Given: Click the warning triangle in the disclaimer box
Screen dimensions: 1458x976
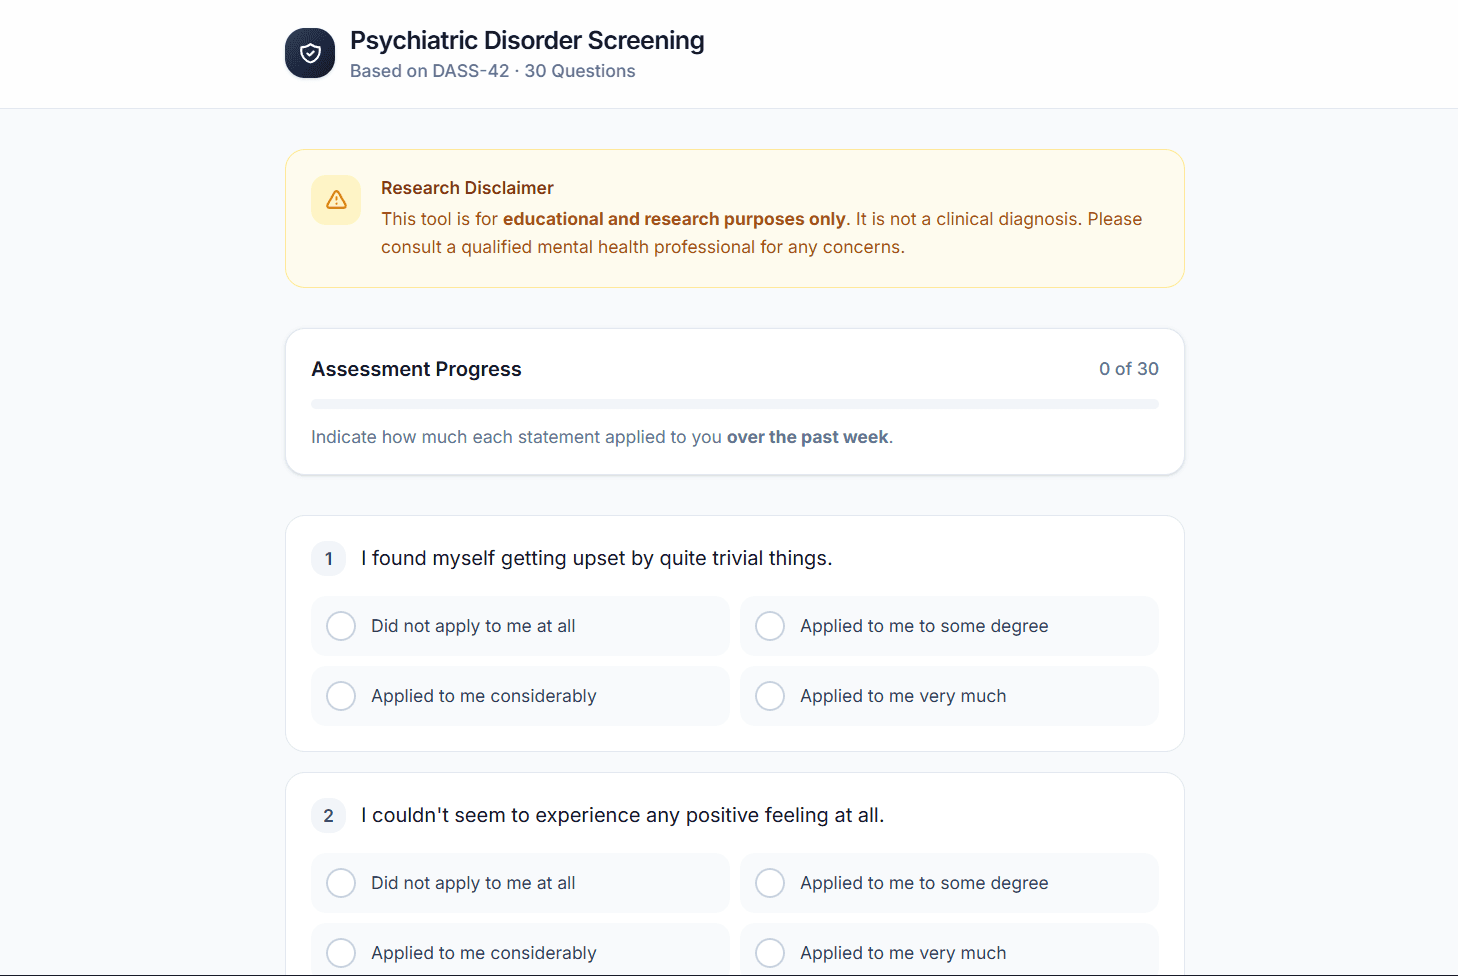Looking at the screenshot, I should pos(336,200).
